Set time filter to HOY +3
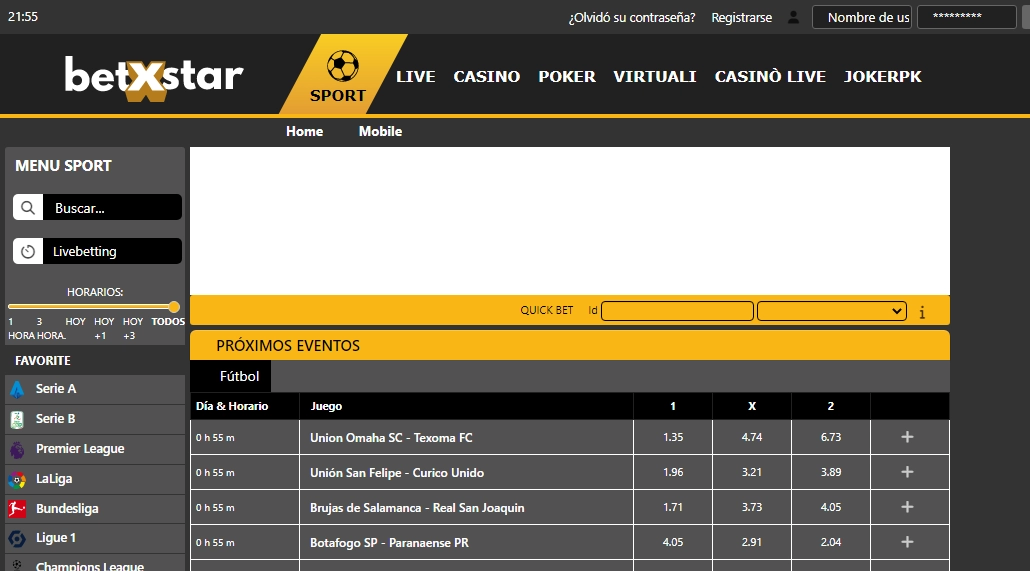 coord(133,329)
